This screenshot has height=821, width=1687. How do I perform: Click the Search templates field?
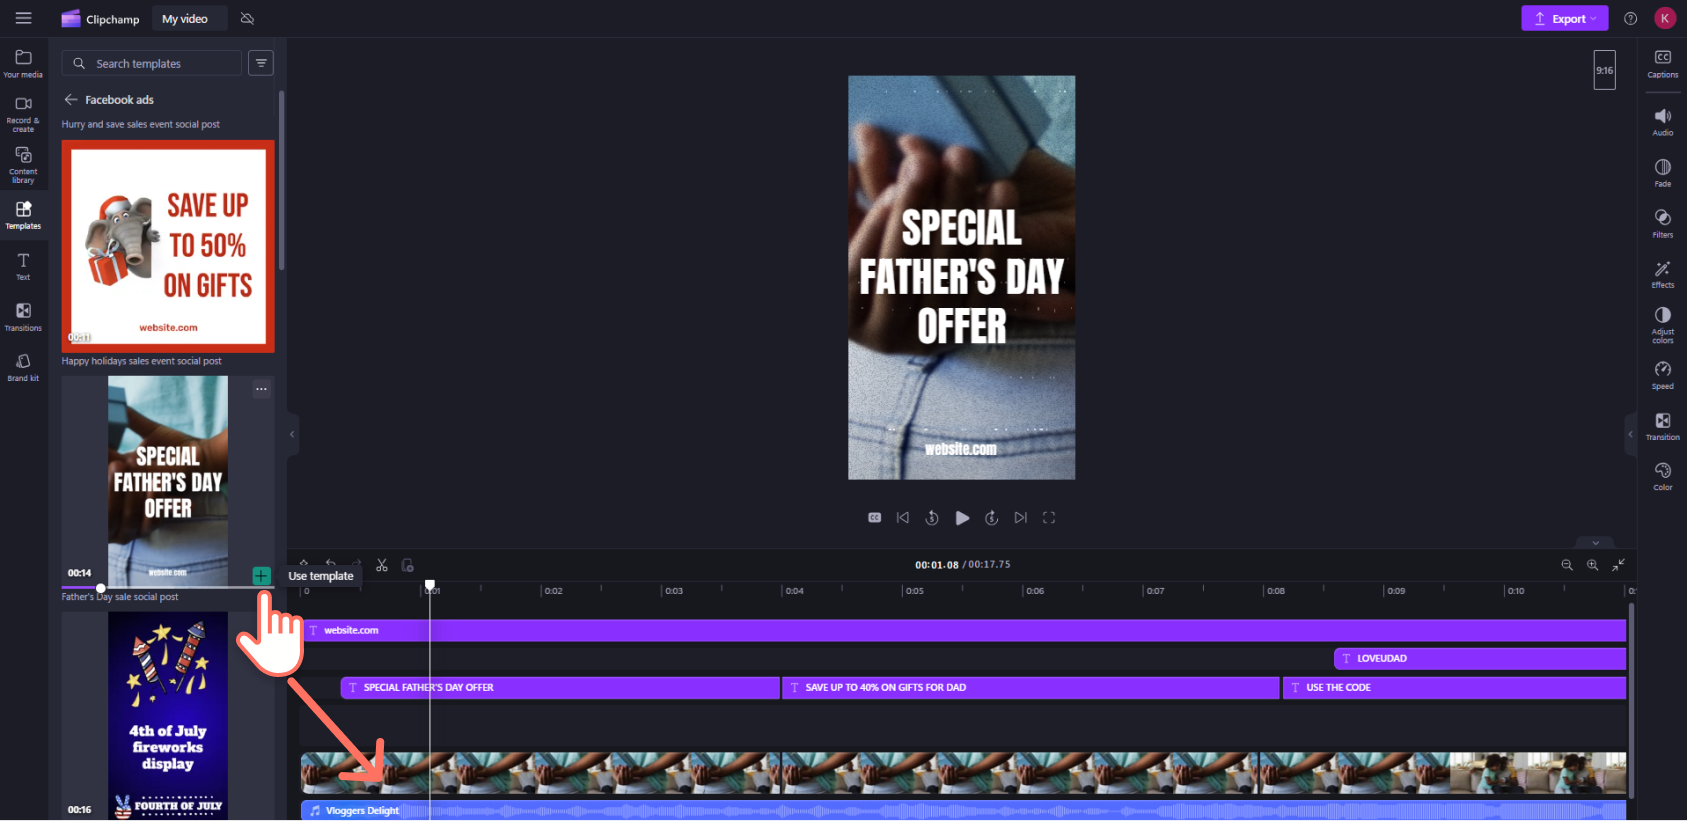pyautogui.click(x=152, y=63)
